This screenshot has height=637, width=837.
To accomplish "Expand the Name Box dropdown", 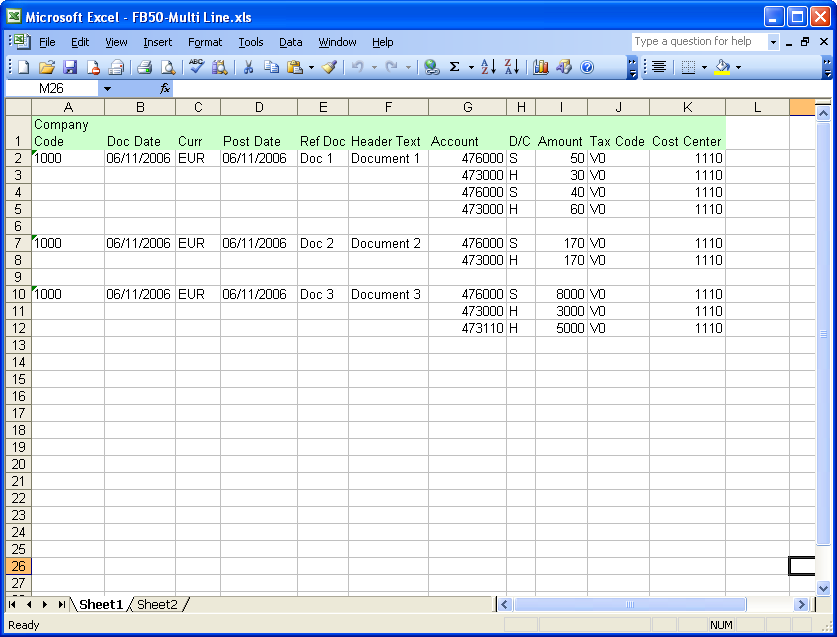I will click(107, 89).
